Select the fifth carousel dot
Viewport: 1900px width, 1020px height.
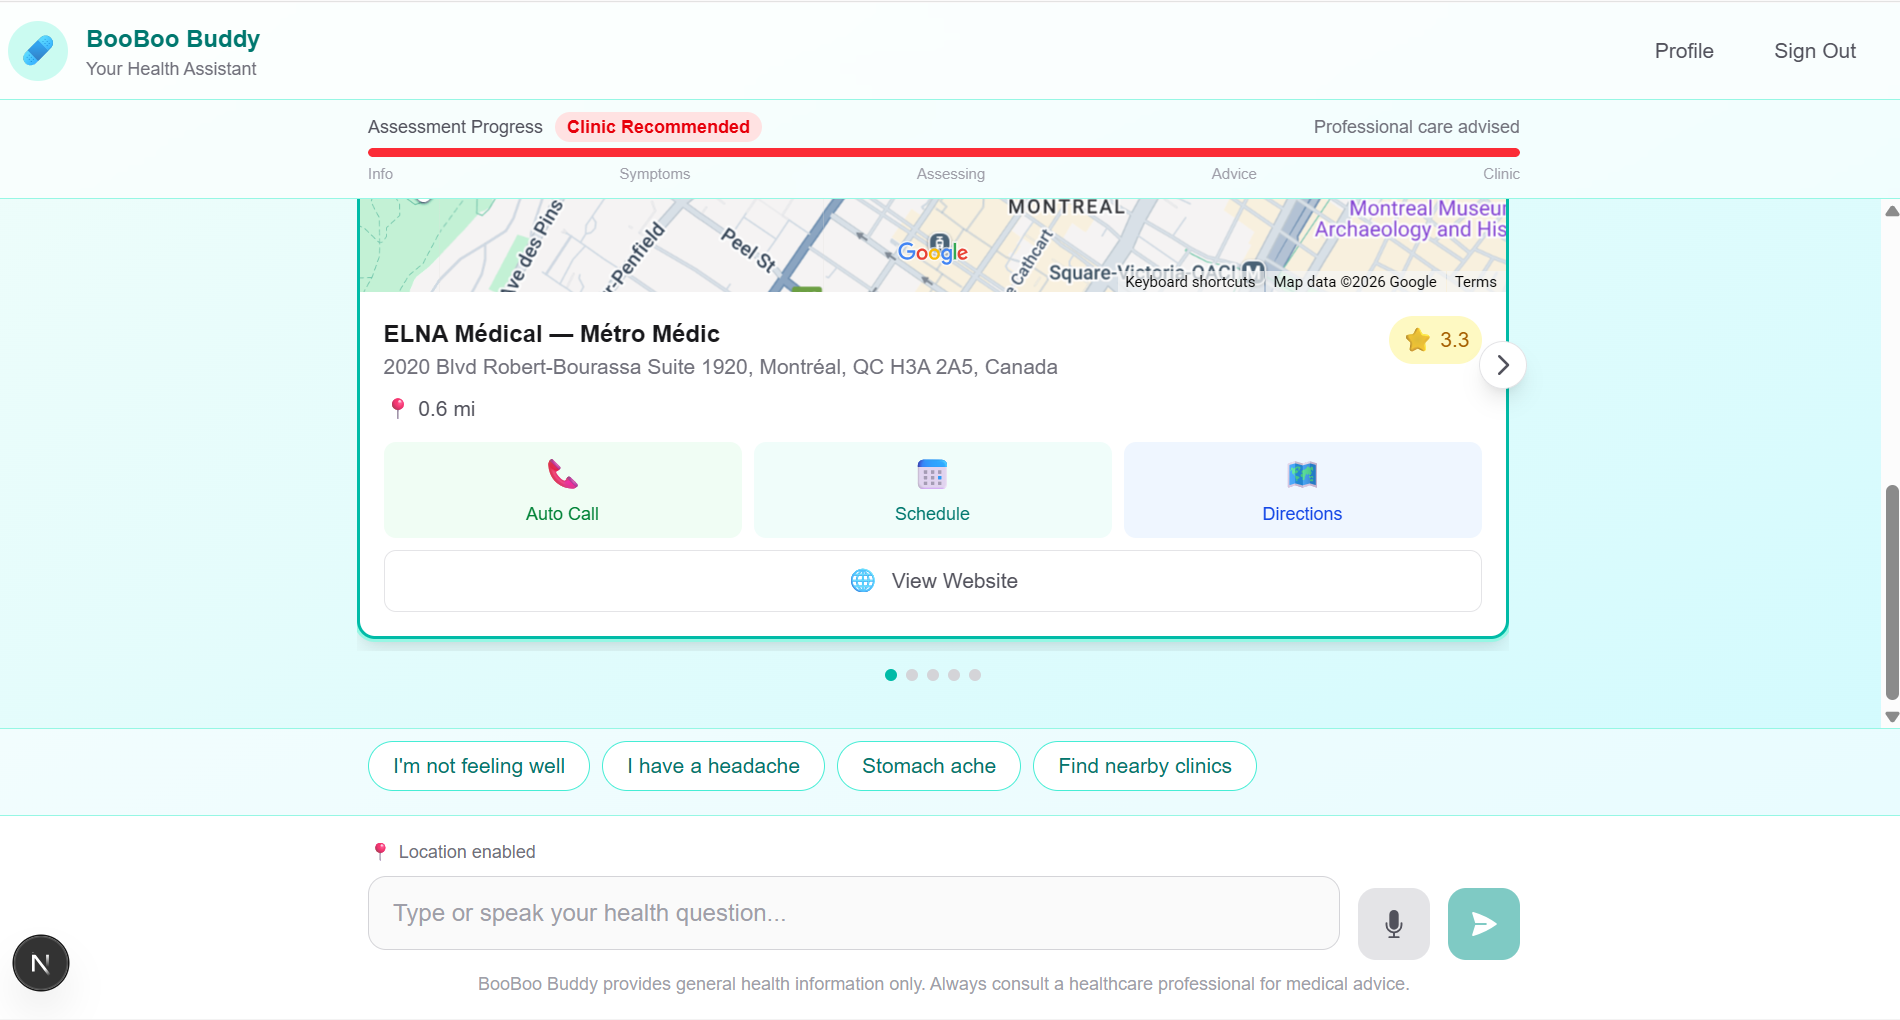[975, 675]
